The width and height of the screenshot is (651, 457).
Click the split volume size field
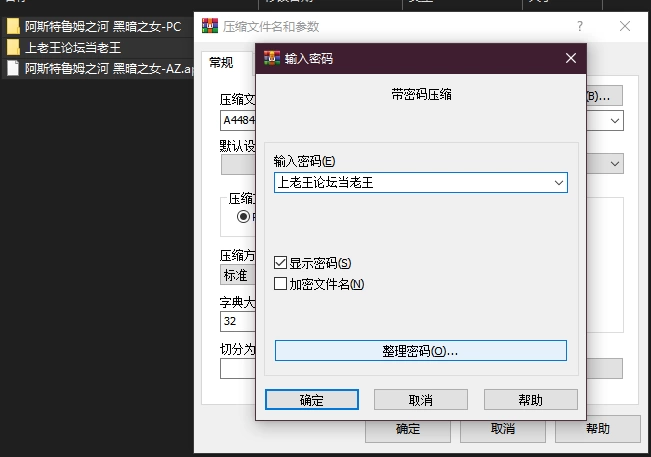point(238,368)
